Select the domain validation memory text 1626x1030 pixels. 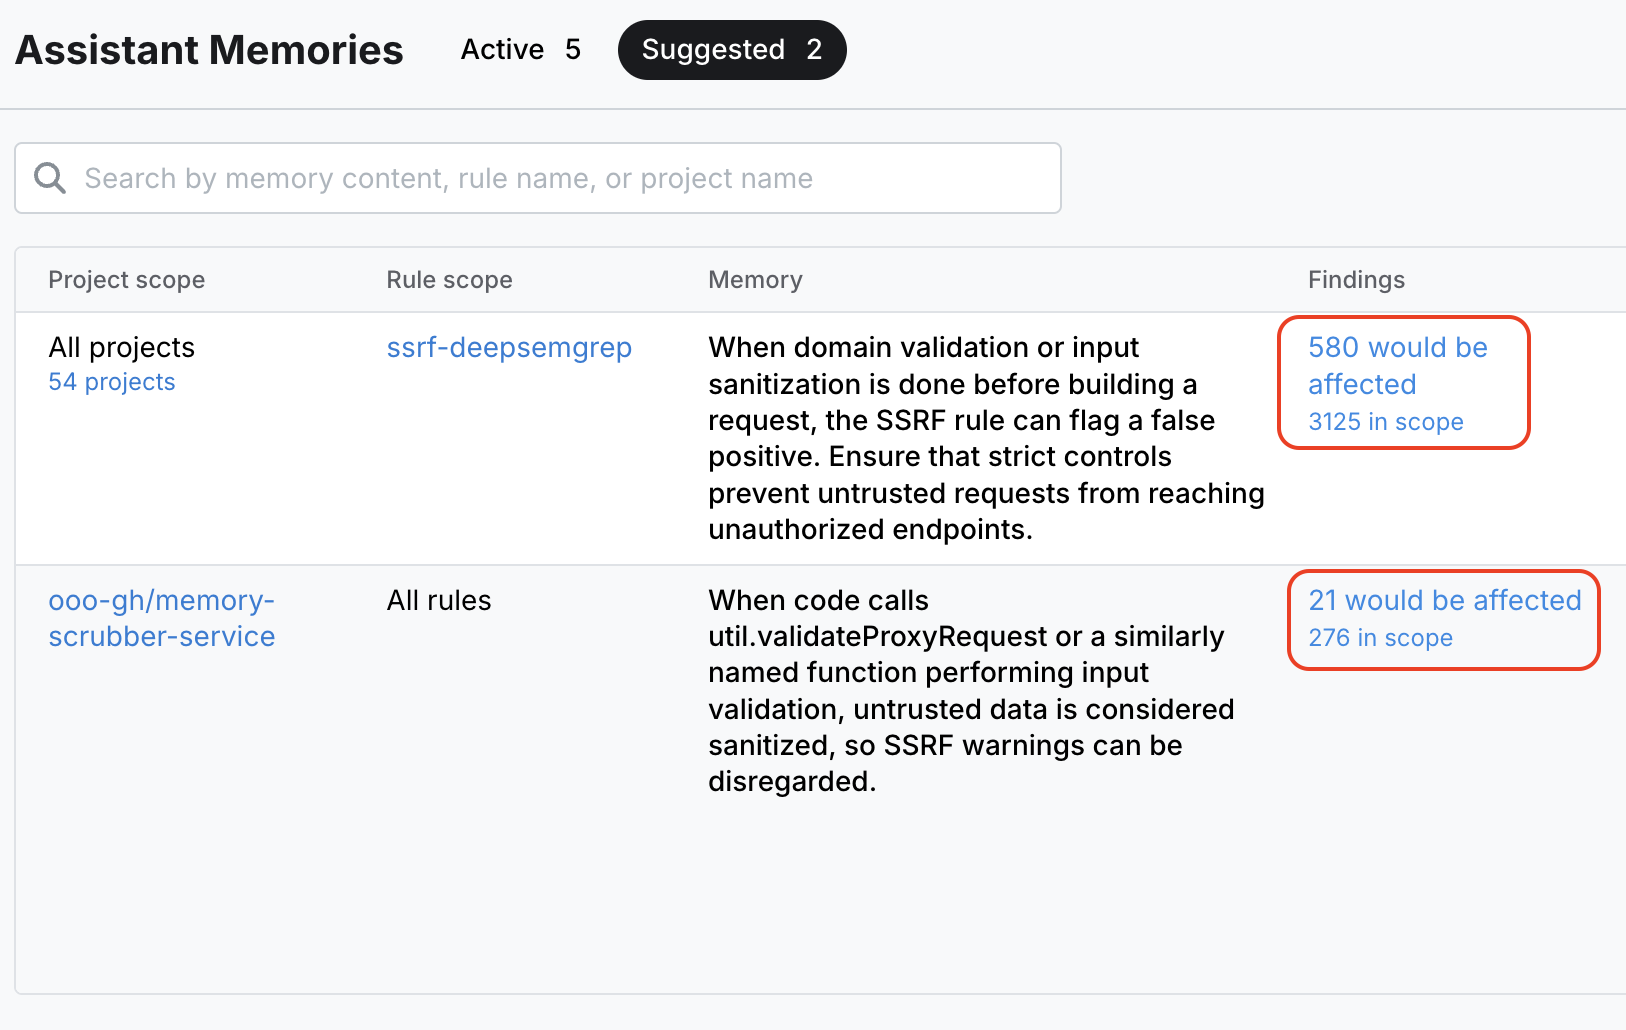click(985, 438)
